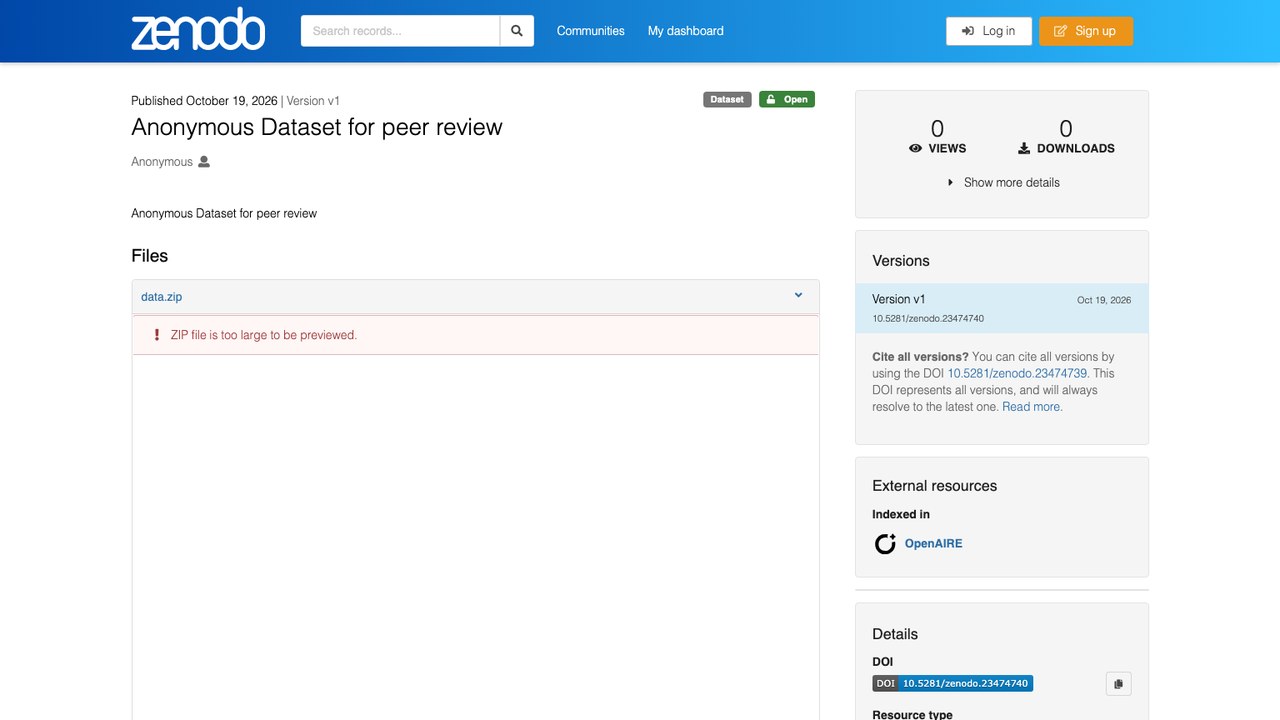The width and height of the screenshot is (1280, 720).
Task: Click the person icon beside Anonymous
Action: click(204, 162)
